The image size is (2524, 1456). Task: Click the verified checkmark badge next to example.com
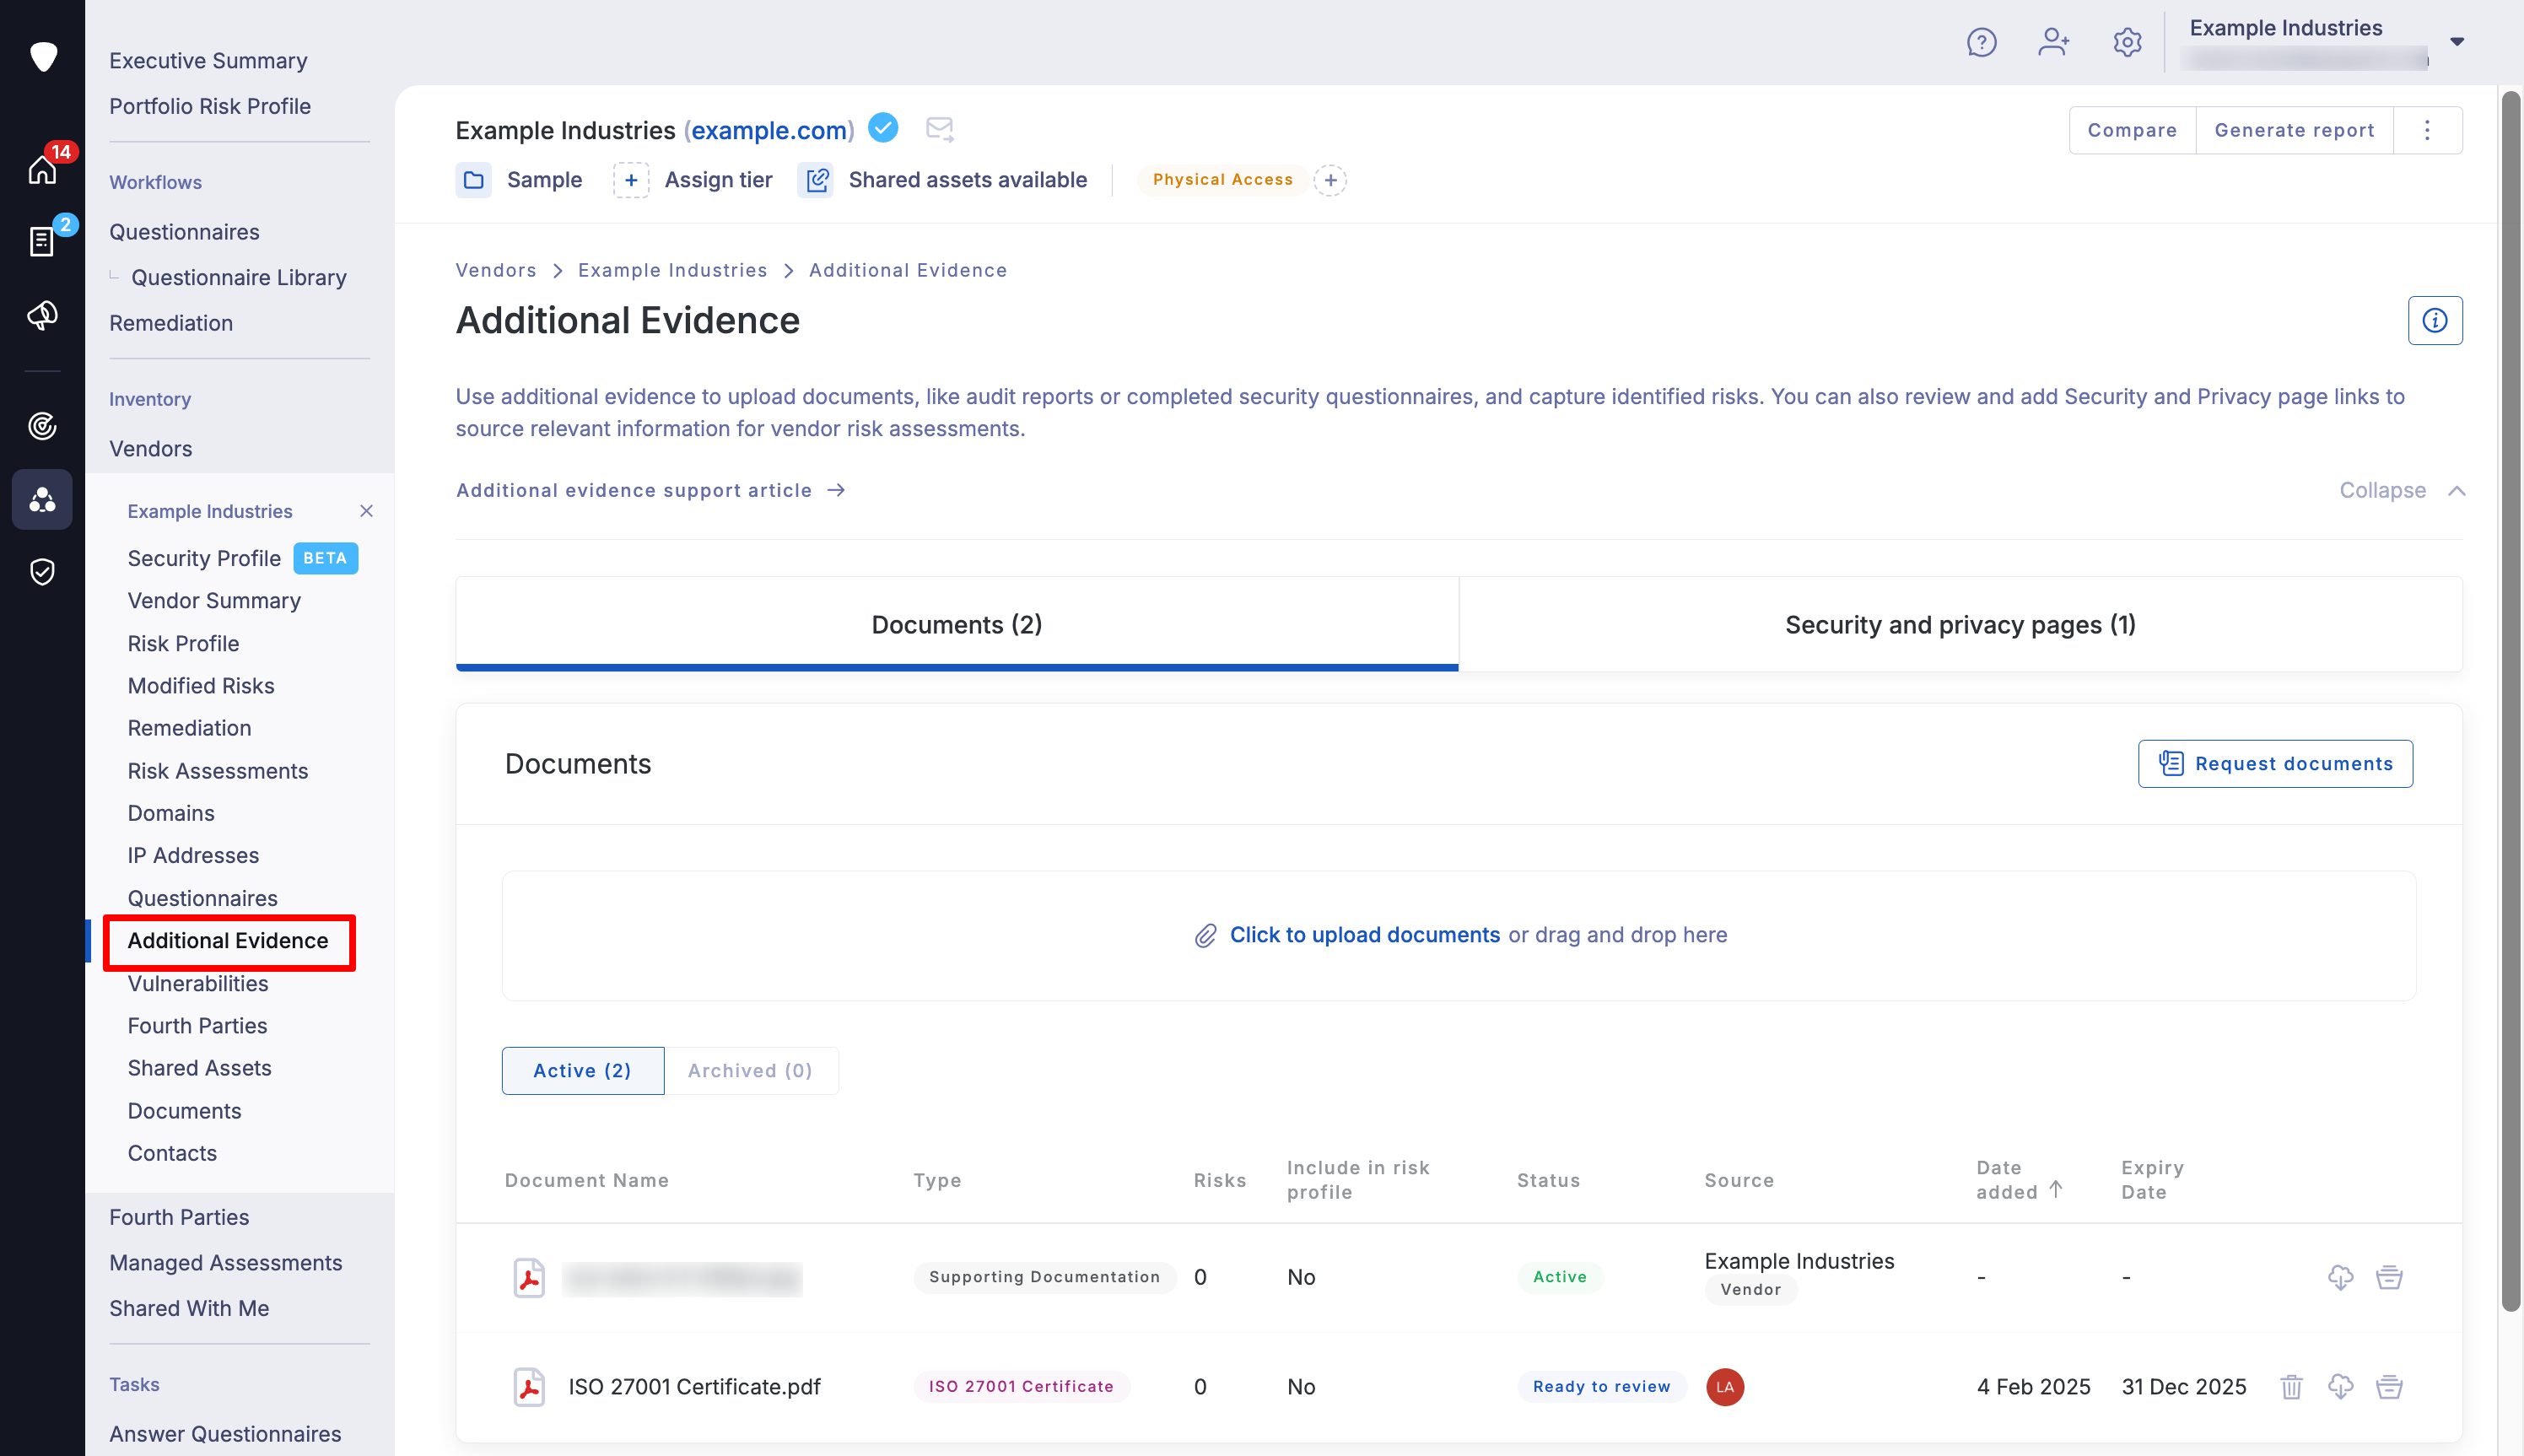pos(883,128)
